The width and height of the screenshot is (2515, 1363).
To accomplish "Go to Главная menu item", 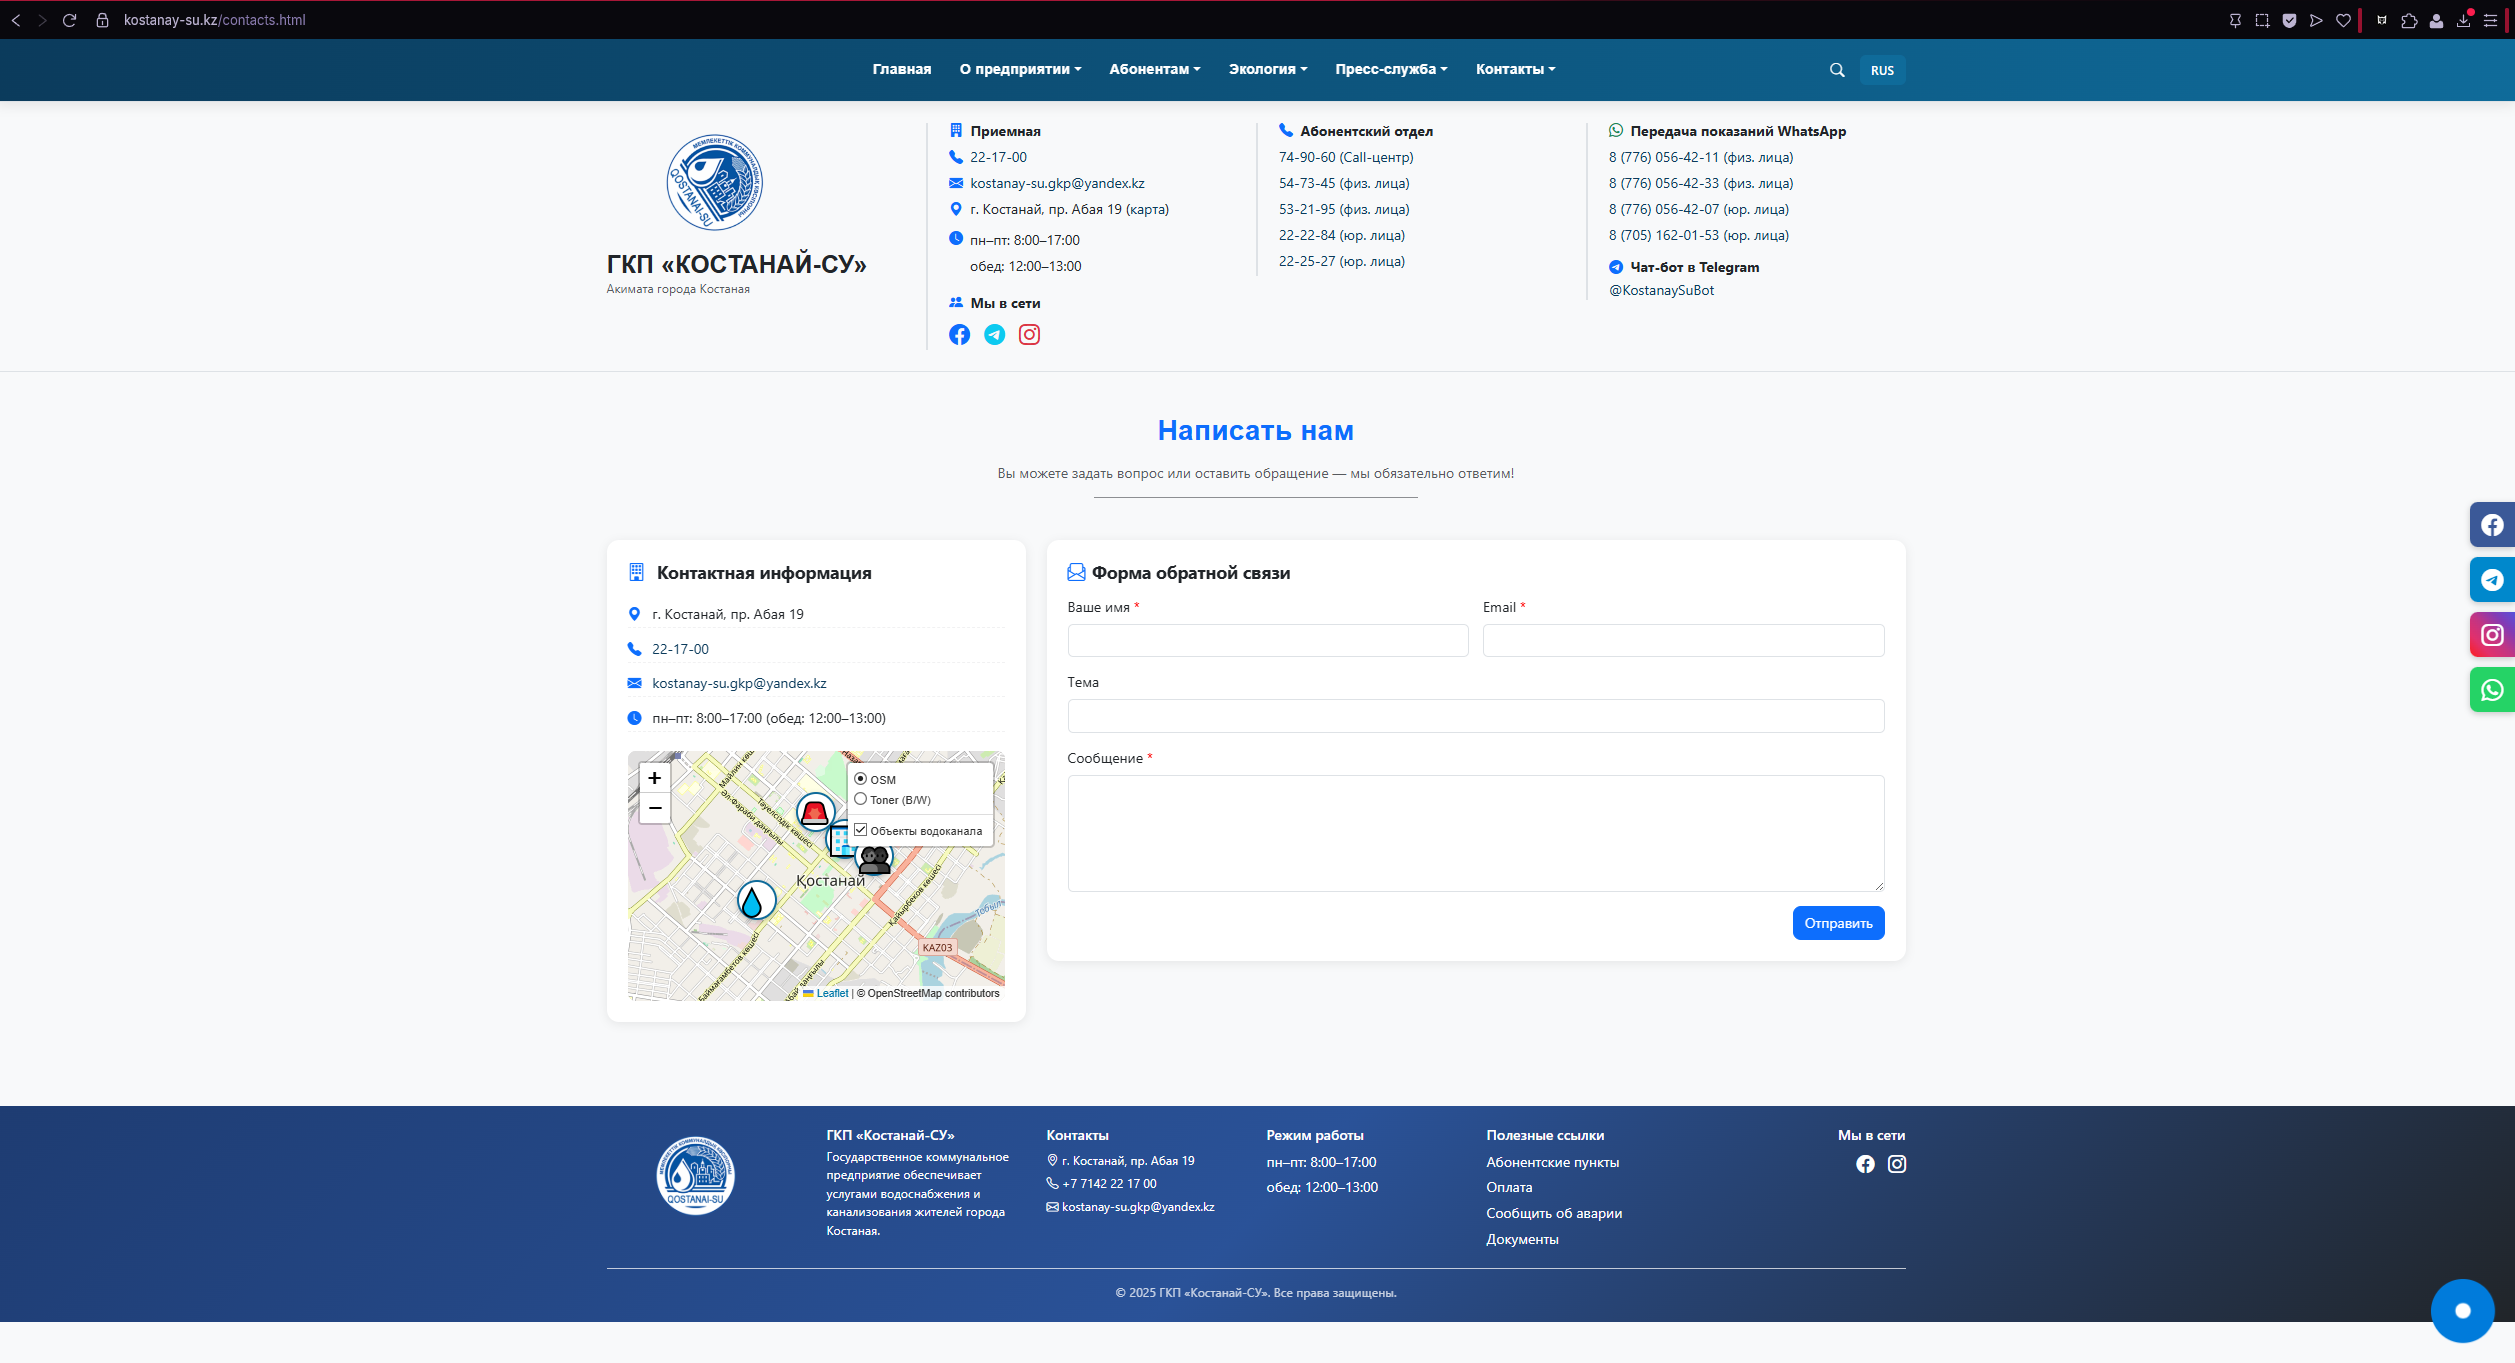I will click(901, 69).
